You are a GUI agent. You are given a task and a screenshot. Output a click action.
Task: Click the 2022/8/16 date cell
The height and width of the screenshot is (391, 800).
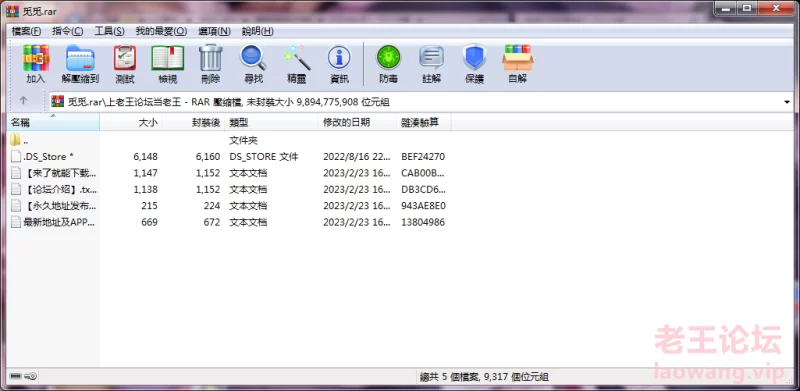click(357, 156)
